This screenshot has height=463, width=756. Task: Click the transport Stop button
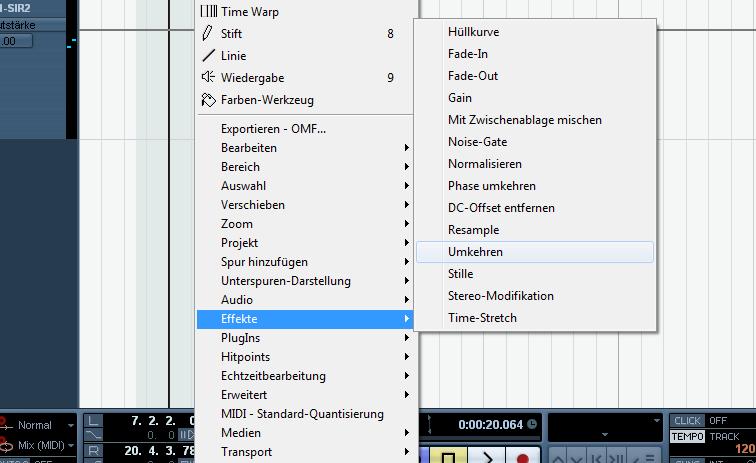point(448,456)
